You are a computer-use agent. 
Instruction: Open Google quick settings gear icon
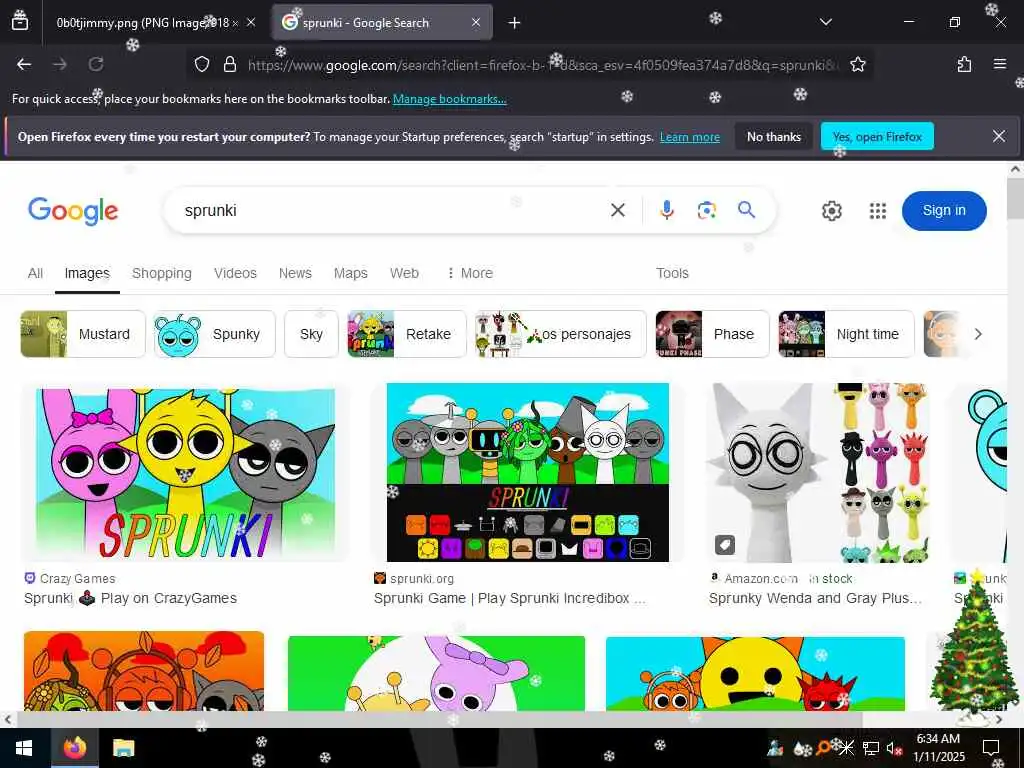point(831,211)
